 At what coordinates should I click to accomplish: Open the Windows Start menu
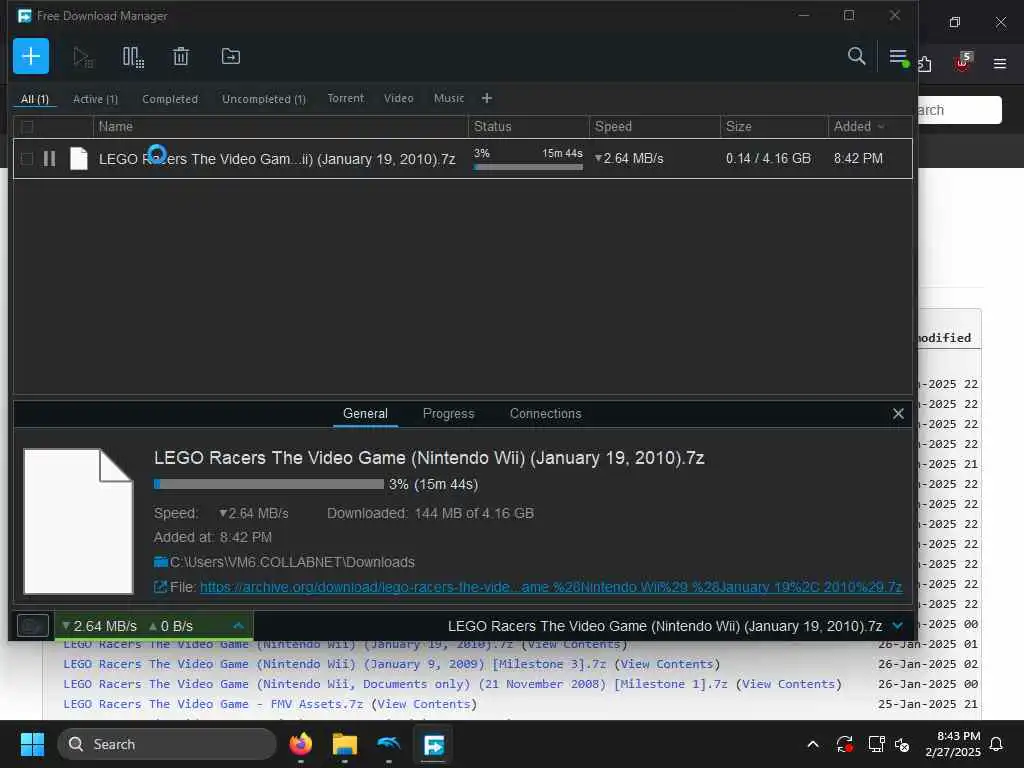(32, 744)
